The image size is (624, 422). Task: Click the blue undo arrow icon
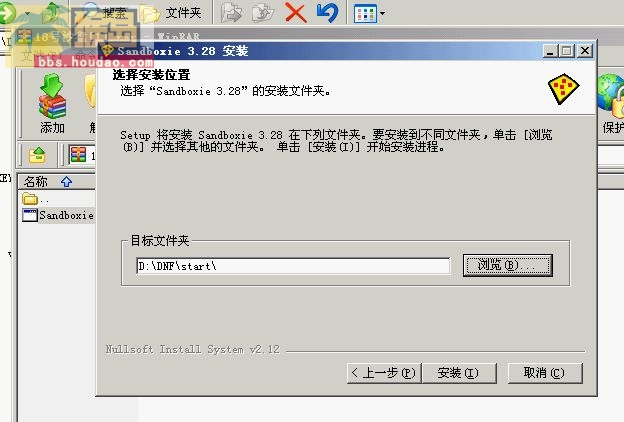tap(328, 12)
